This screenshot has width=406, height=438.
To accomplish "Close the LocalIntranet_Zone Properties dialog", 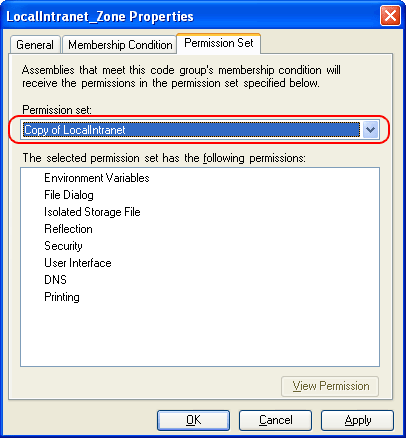I will [x=390, y=16].
